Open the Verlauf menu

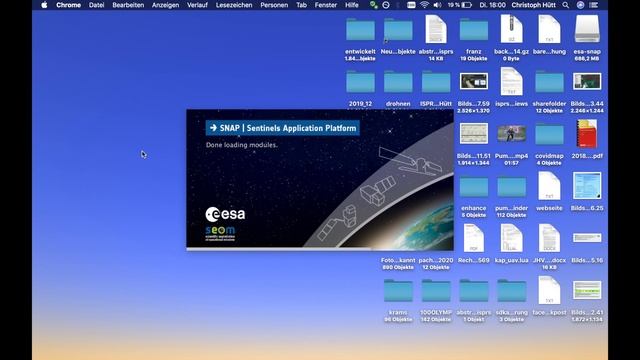point(197,5)
